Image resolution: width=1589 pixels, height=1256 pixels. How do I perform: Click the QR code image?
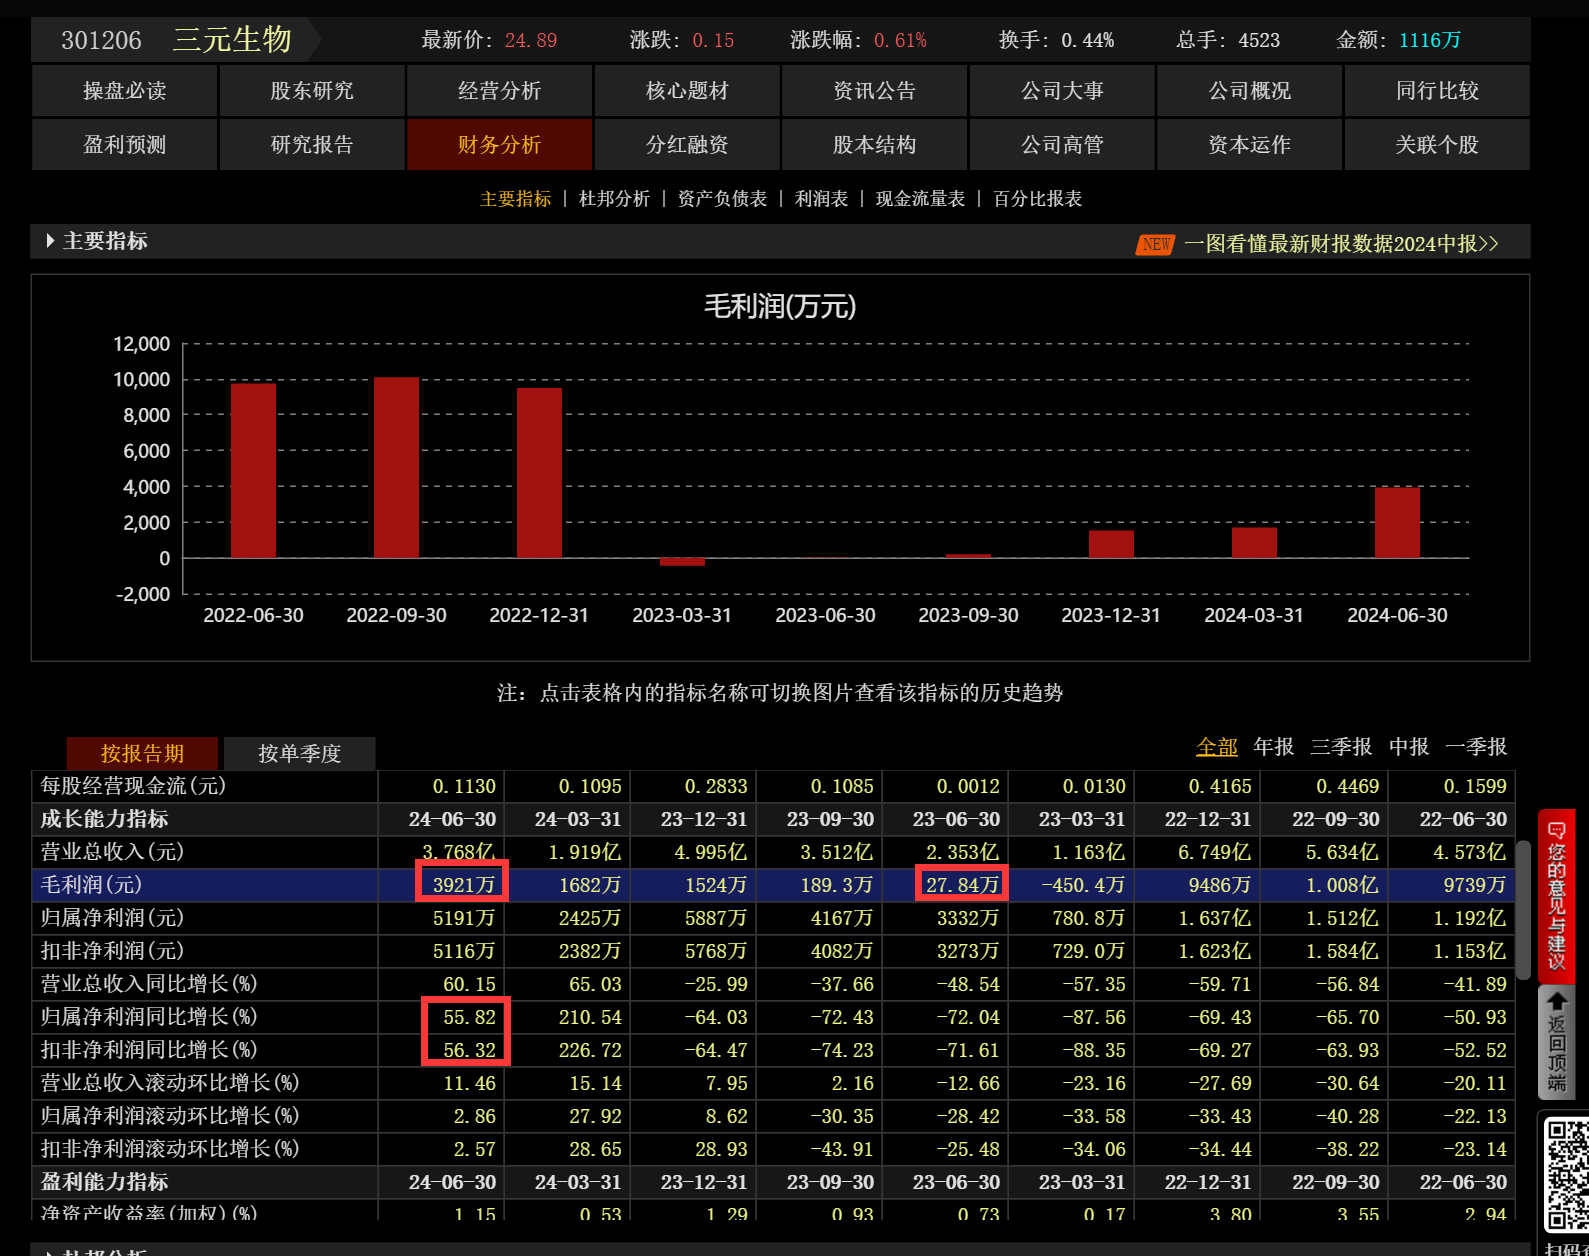tap(1566, 1175)
